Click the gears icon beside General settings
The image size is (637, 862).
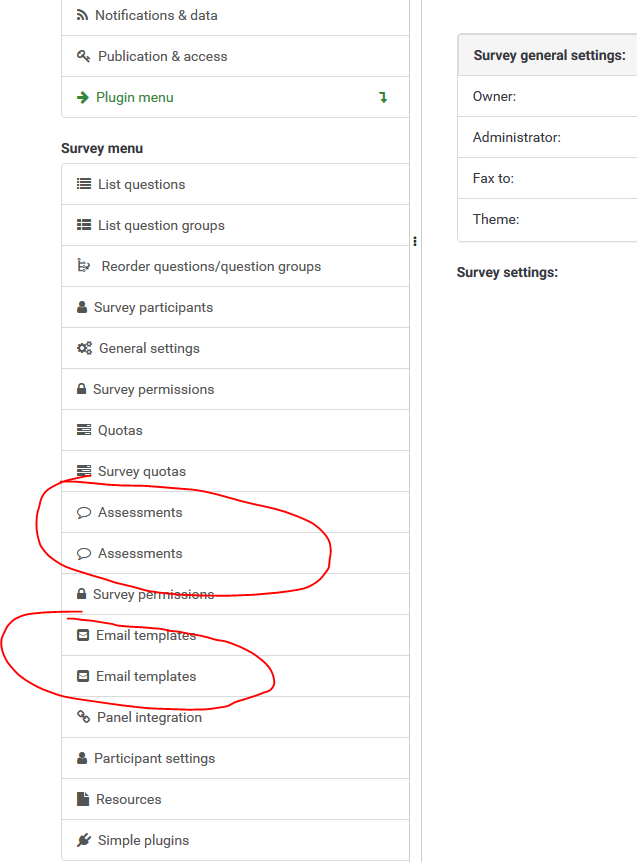(x=84, y=349)
